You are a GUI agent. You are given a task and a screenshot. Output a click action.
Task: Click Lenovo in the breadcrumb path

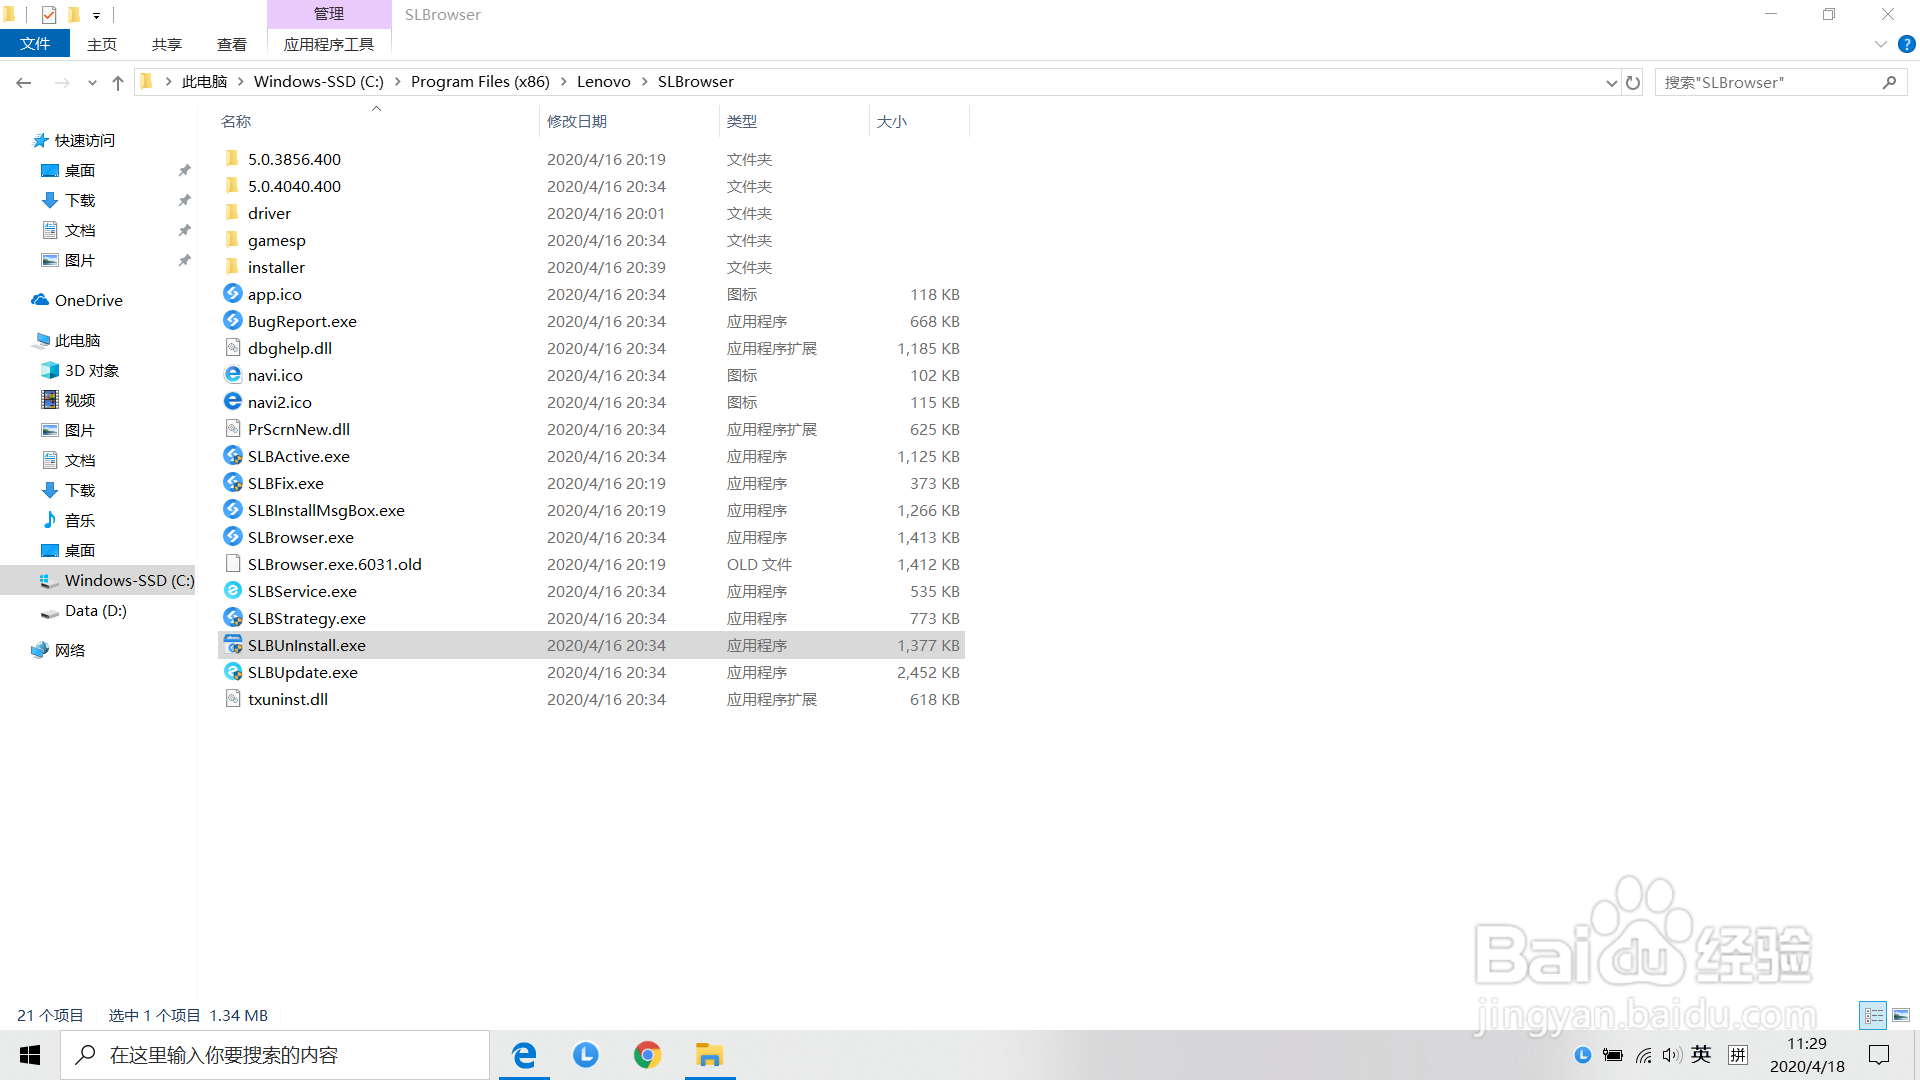click(603, 82)
